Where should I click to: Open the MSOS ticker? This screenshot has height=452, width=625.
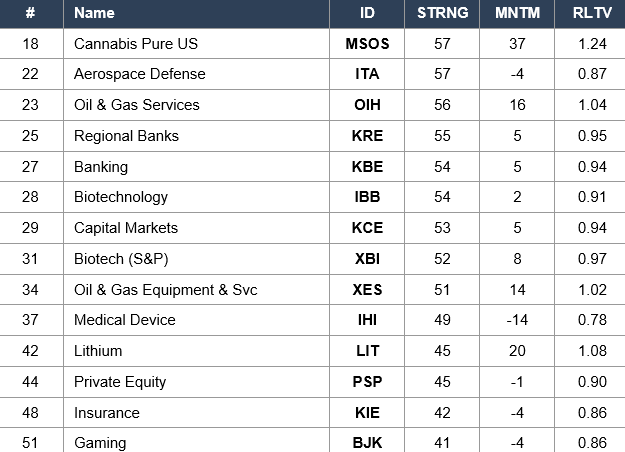[x=367, y=44]
